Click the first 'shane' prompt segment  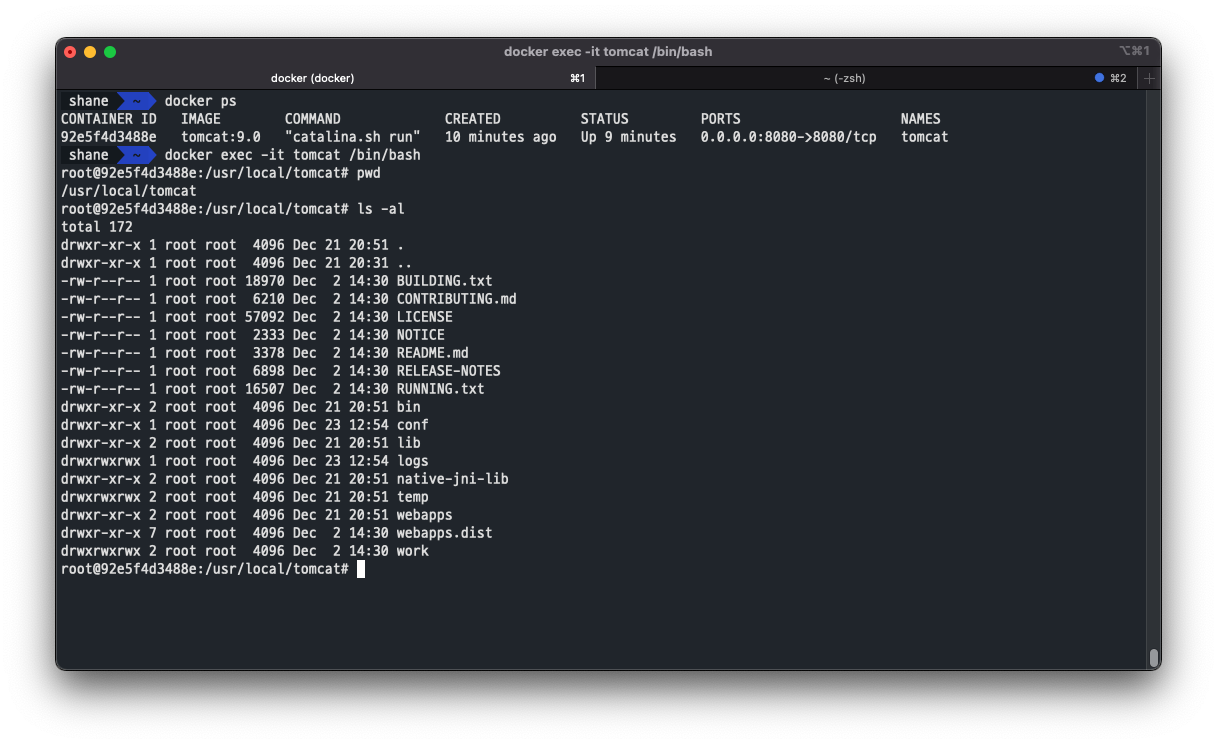coord(88,101)
